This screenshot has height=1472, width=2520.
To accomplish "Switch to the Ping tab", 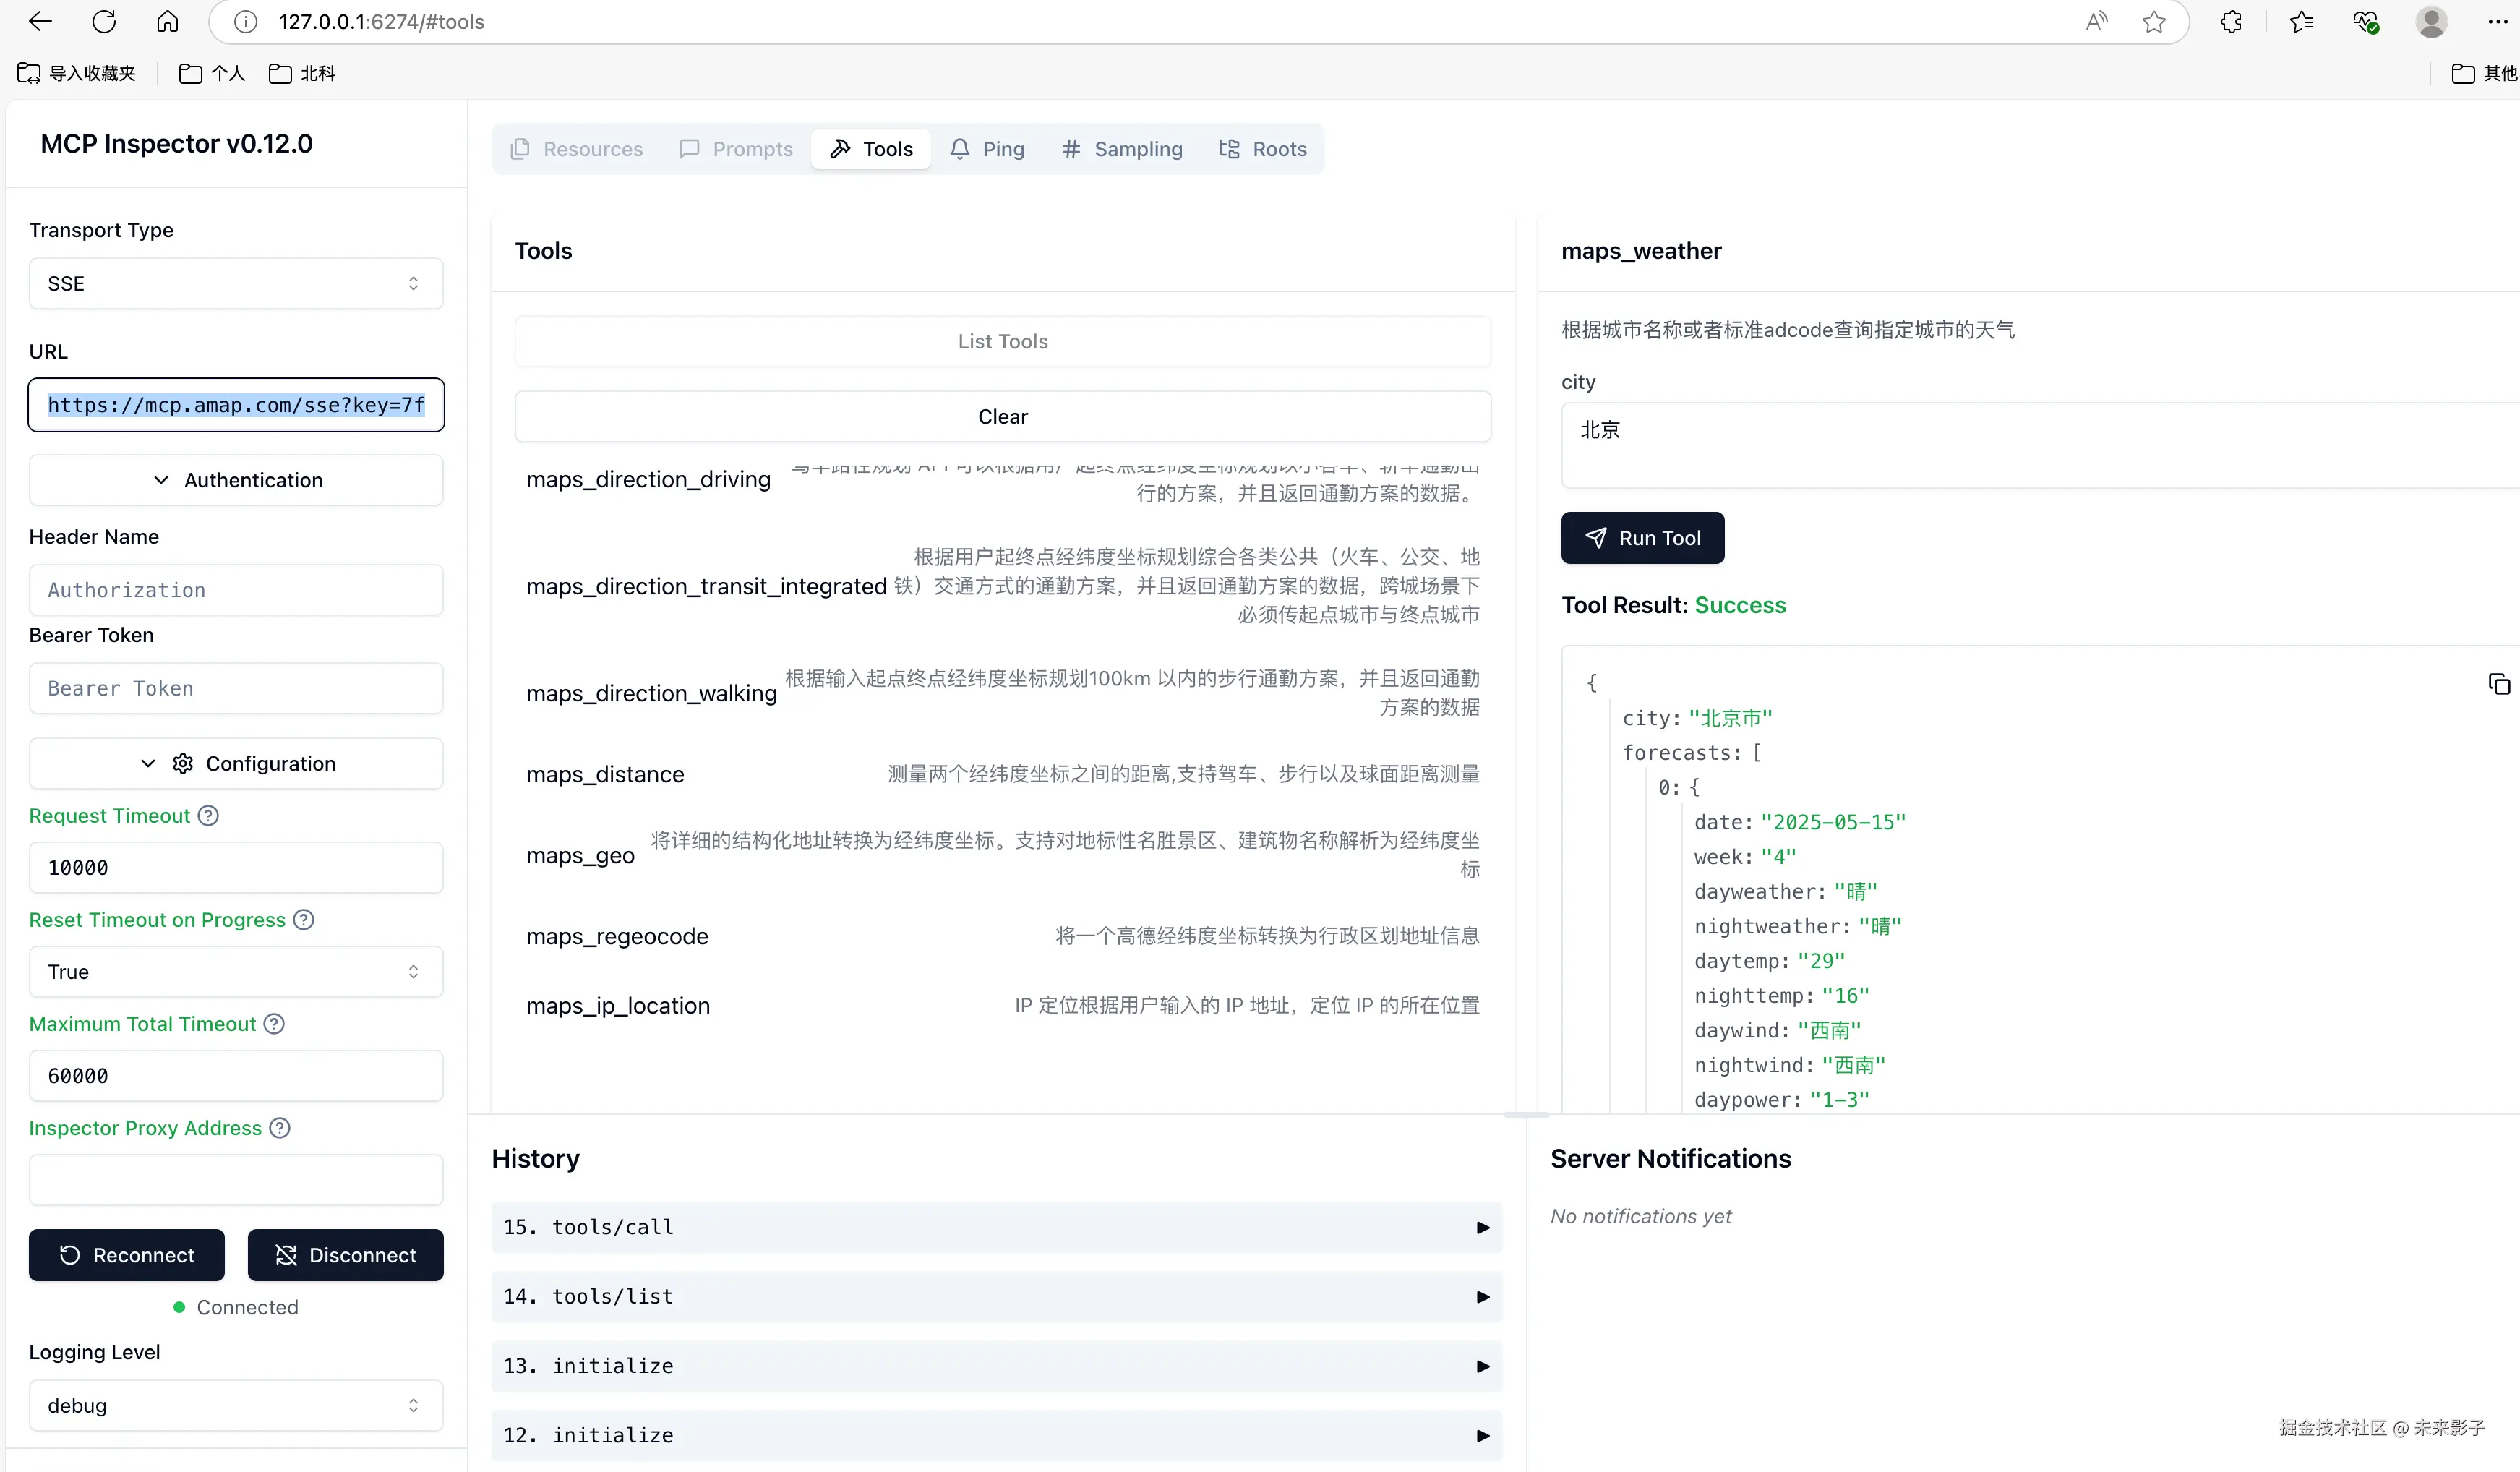I will click(x=987, y=149).
